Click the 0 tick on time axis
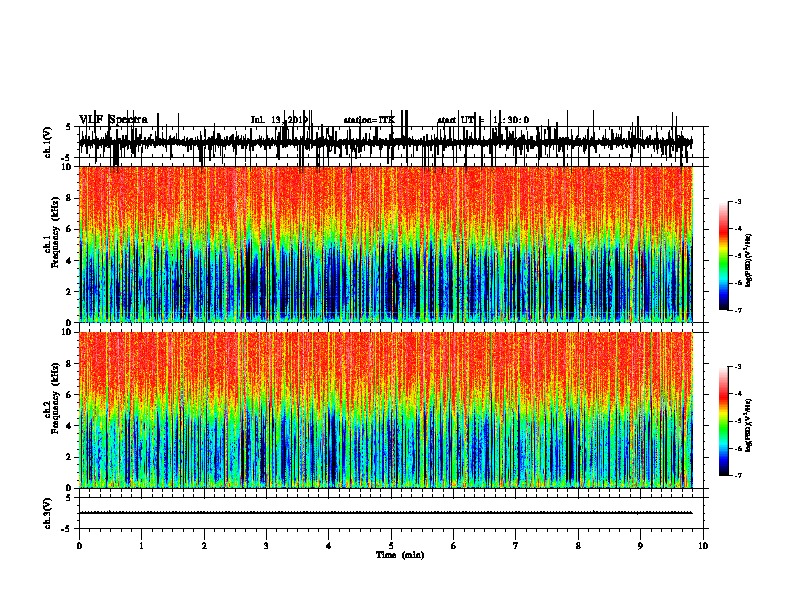792x612 pixels. [79, 546]
